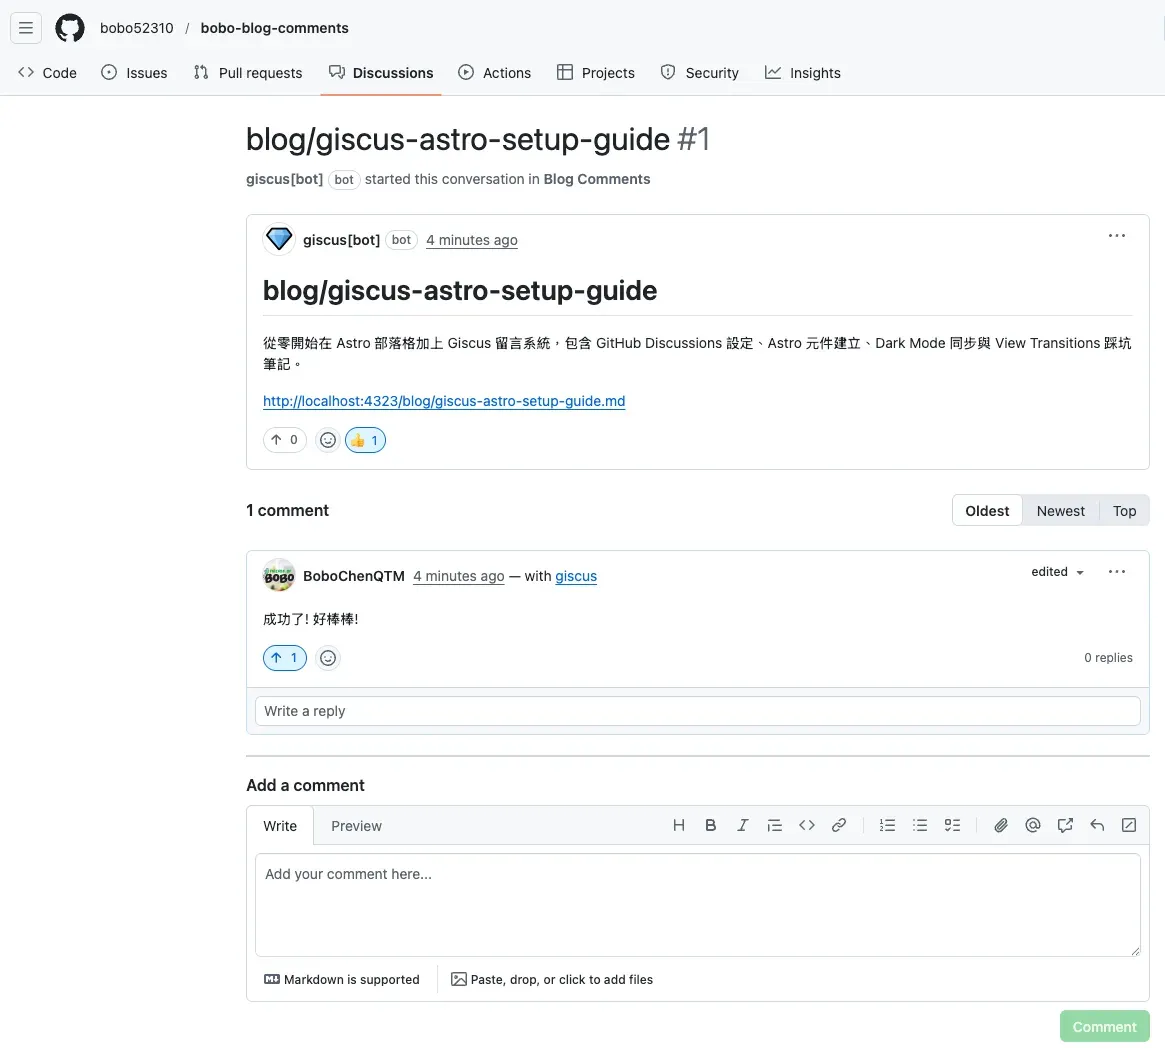Insert a saved reply with the arrow icon
Image resolution: width=1165 pixels, height=1051 pixels.
[1097, 825]
